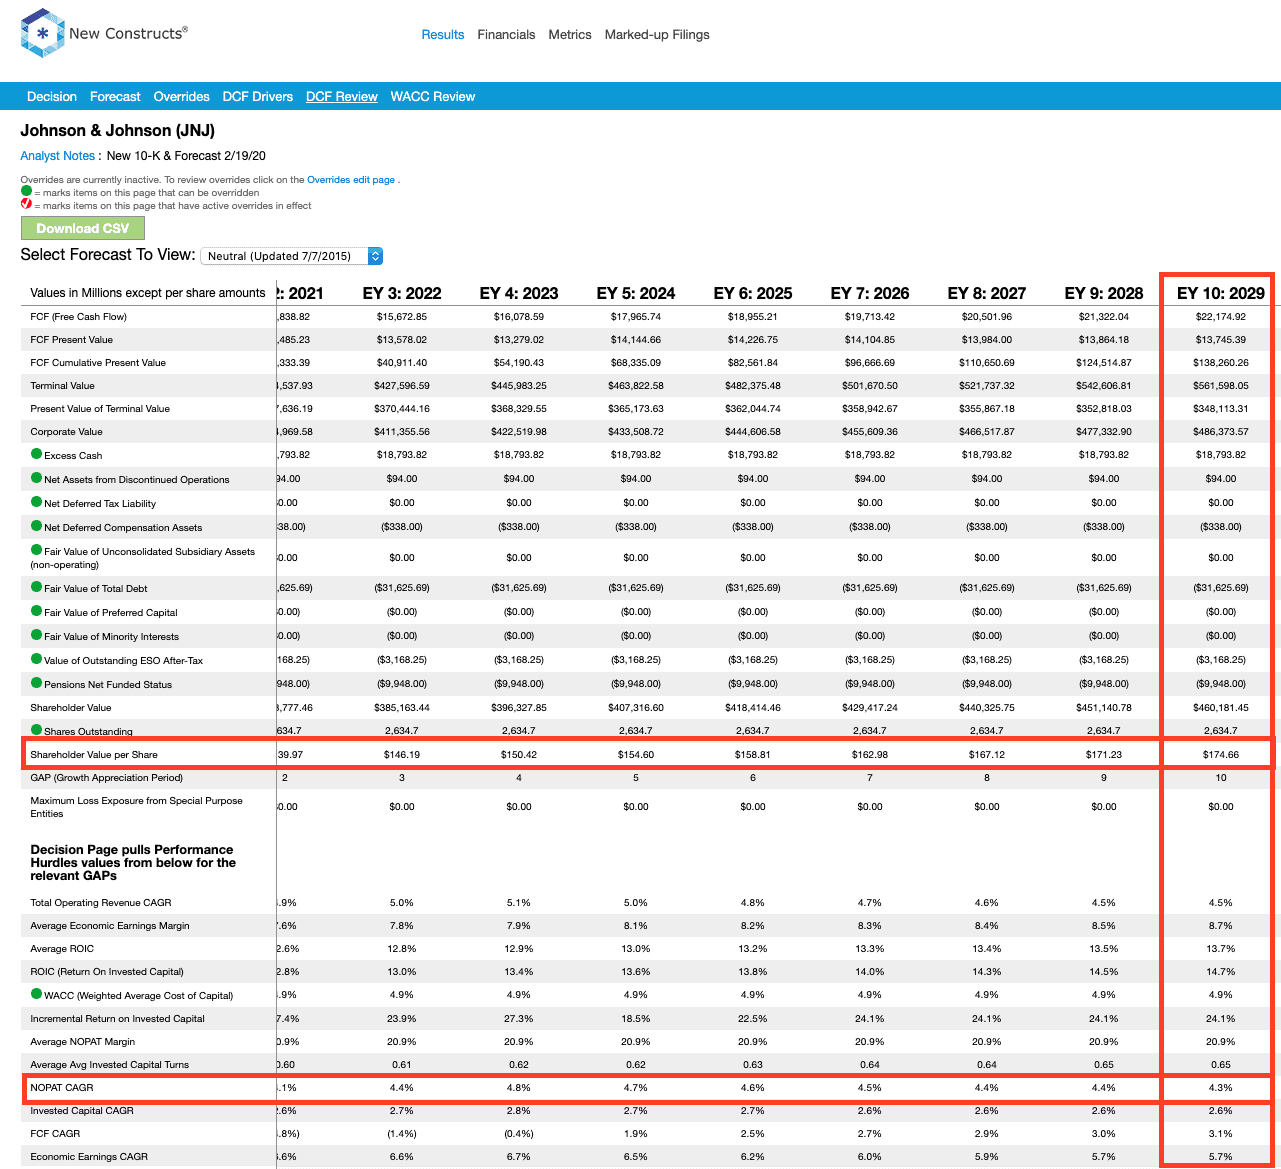Open the Marked-up Filings tab

click(x=657, y=34)
